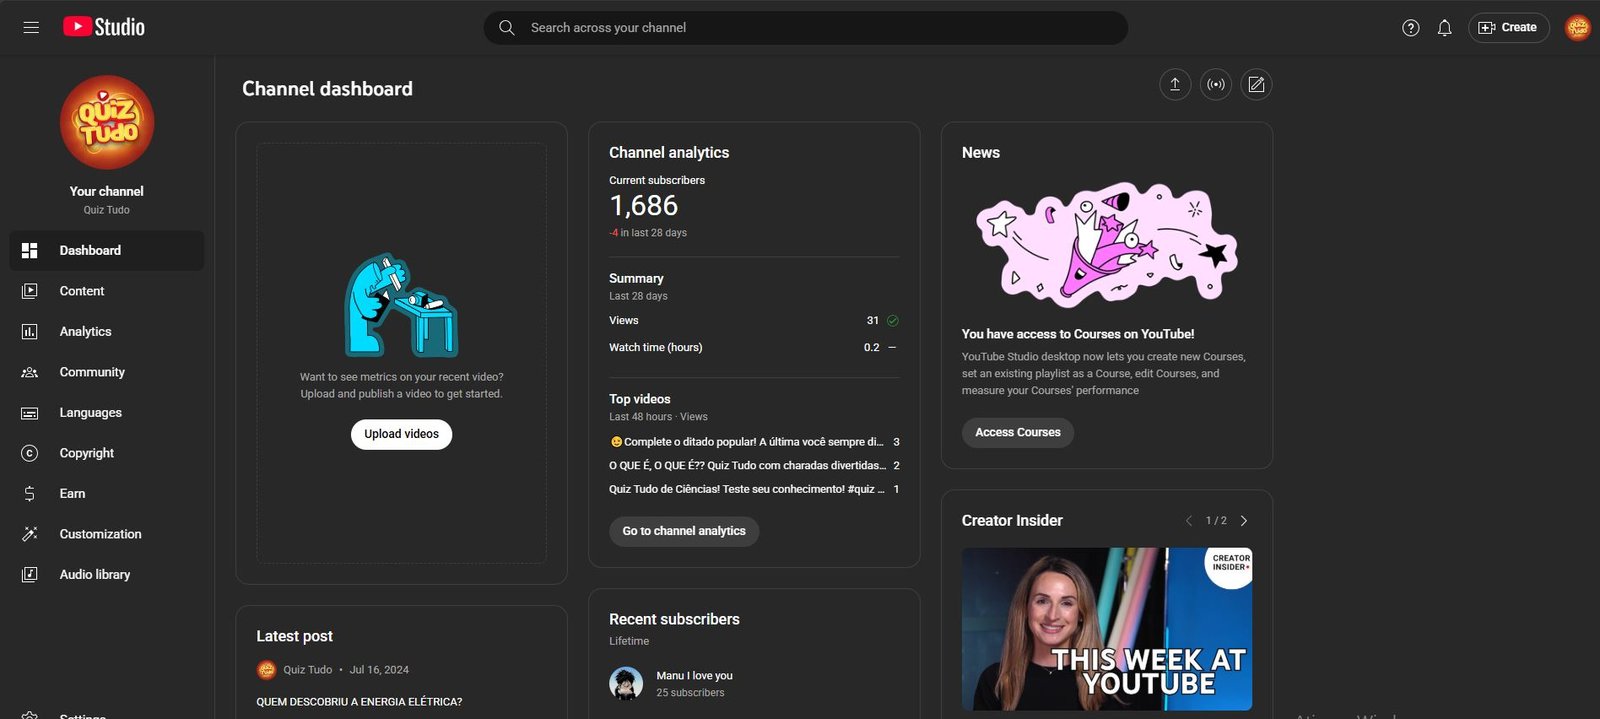Click the Languages subtitles icon

[x=30, y=413]
